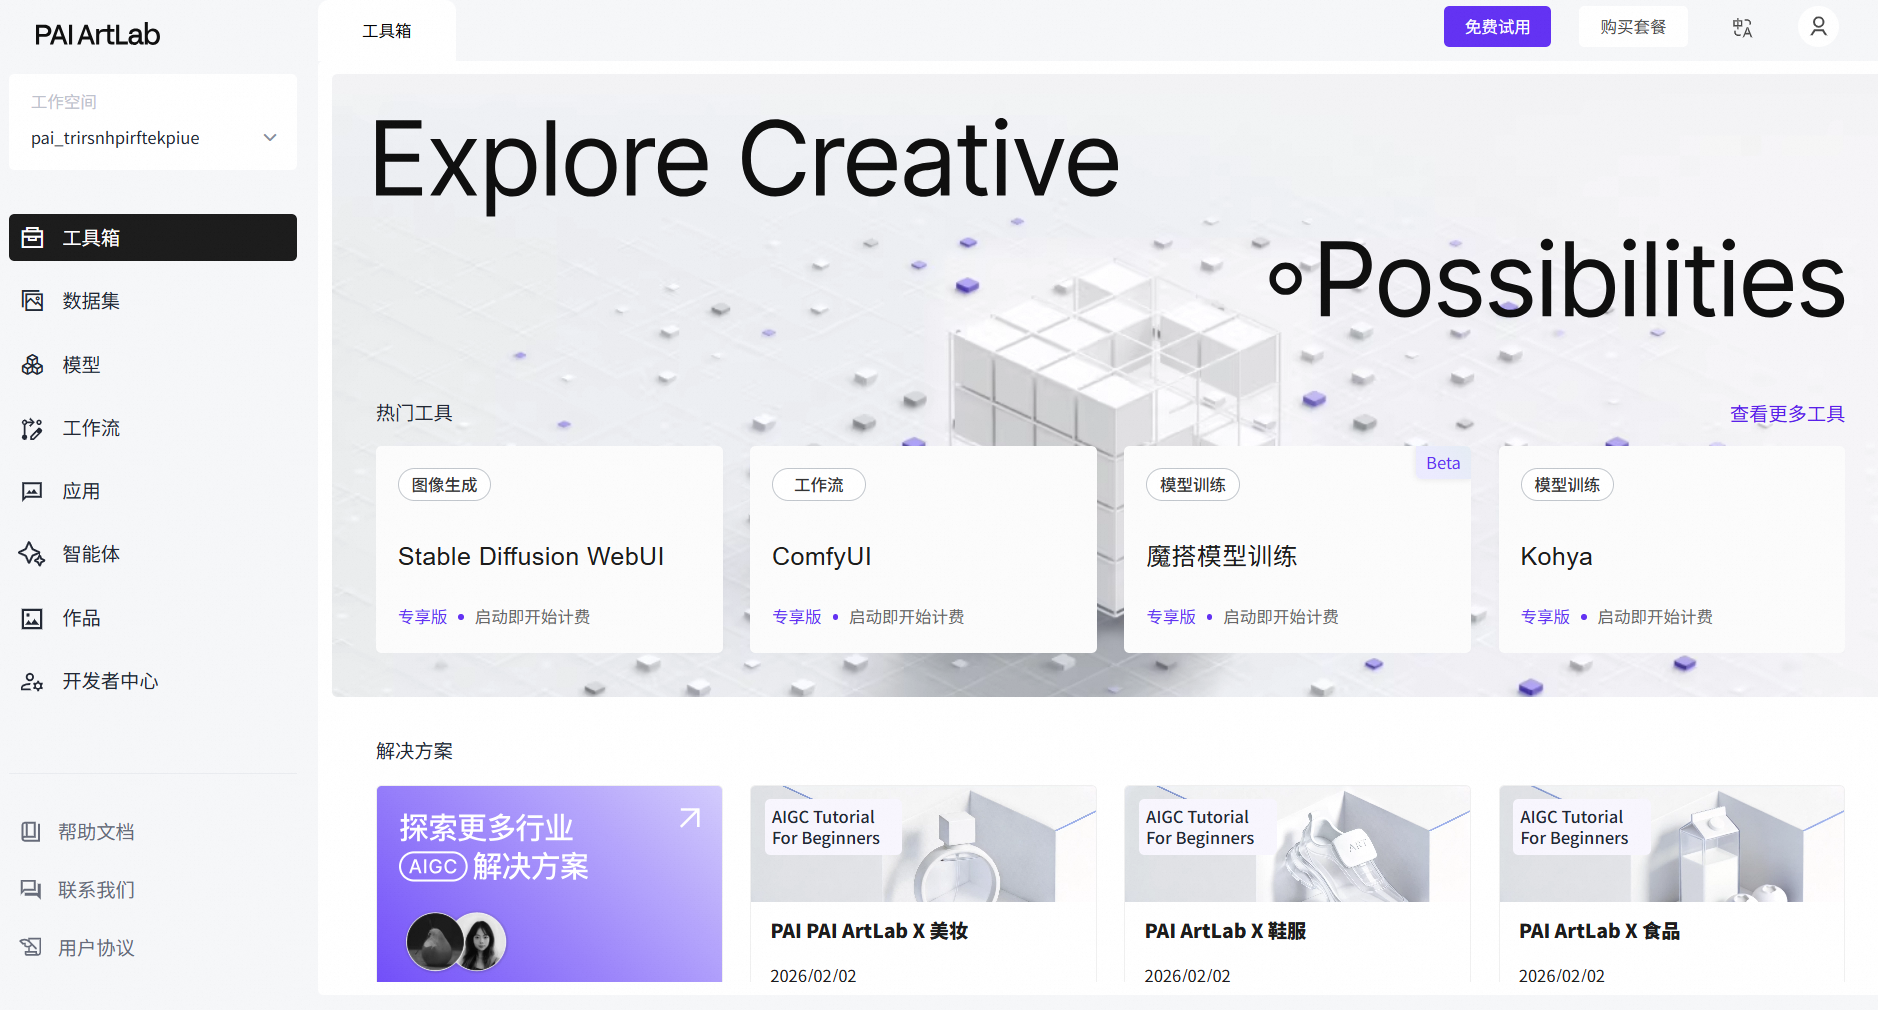Click the 图像生成 tag on Stable Diffusion card

(444, 485)
